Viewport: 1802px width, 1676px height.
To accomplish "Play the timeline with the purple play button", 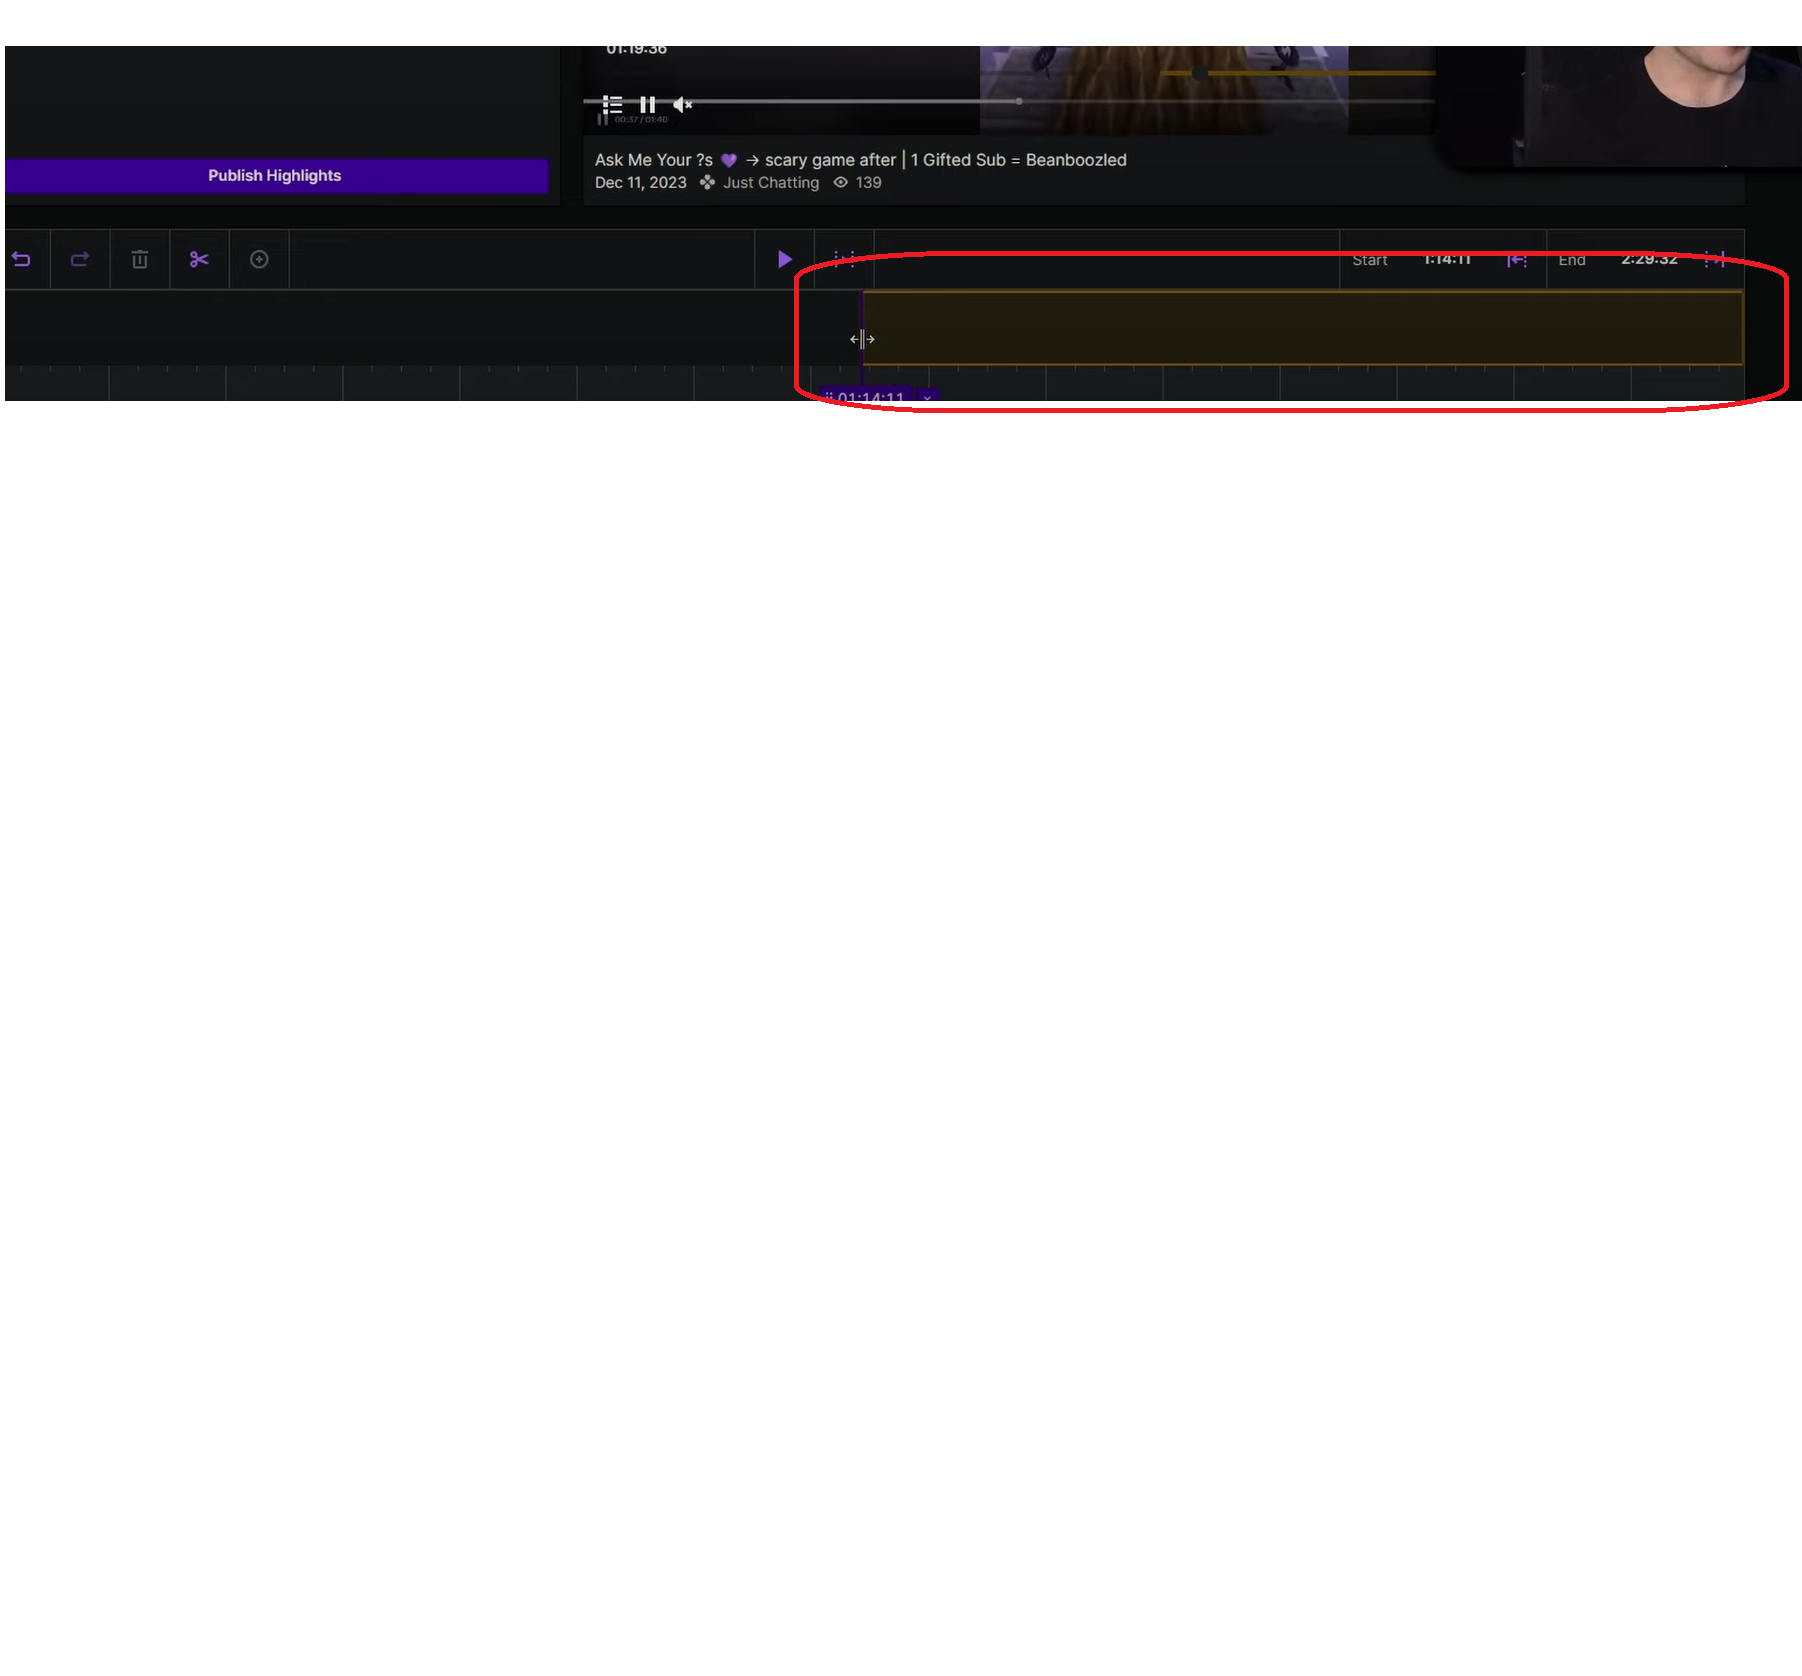I will pos(784,260).
